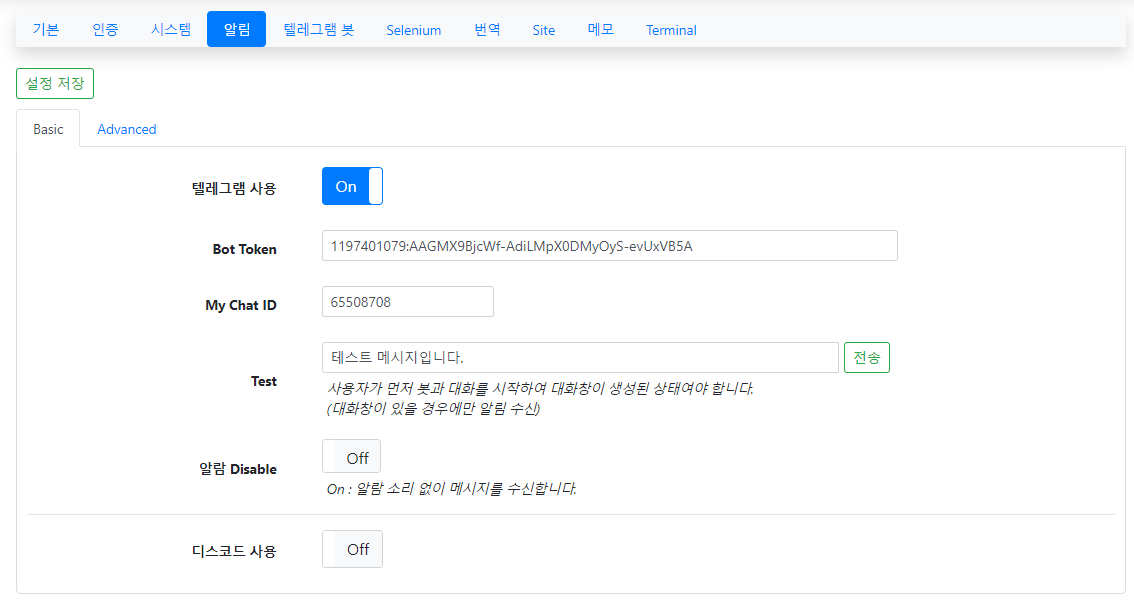Image resolution: width=1134 pixels, height=615 pixels.
Task: Open the 메모 tab
Action: pos(600,30)
